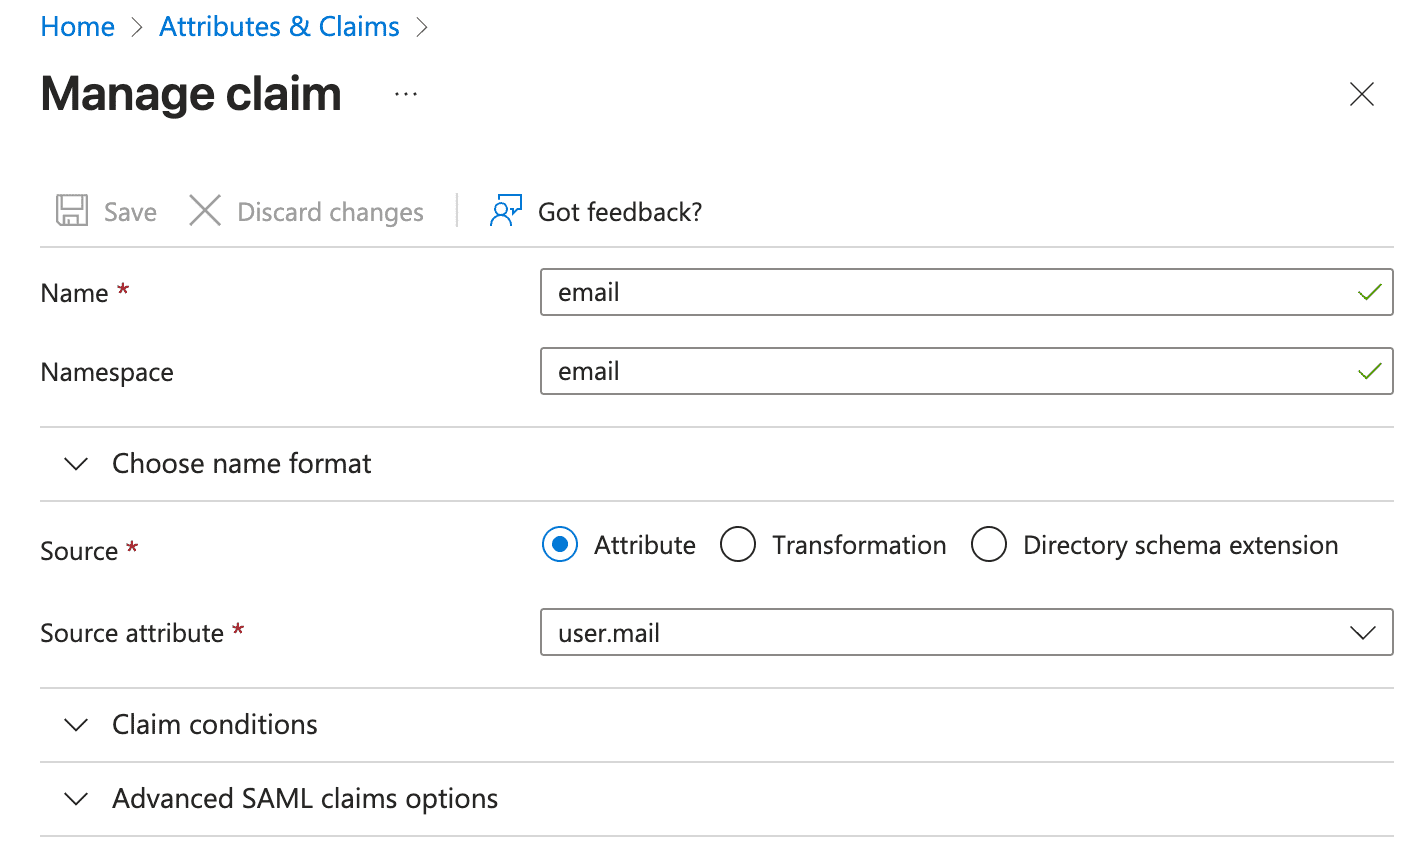This screenshot has height=858, width=1426.
Task: Close the Manage claim panel
Action: click(x=1362, y=94)
